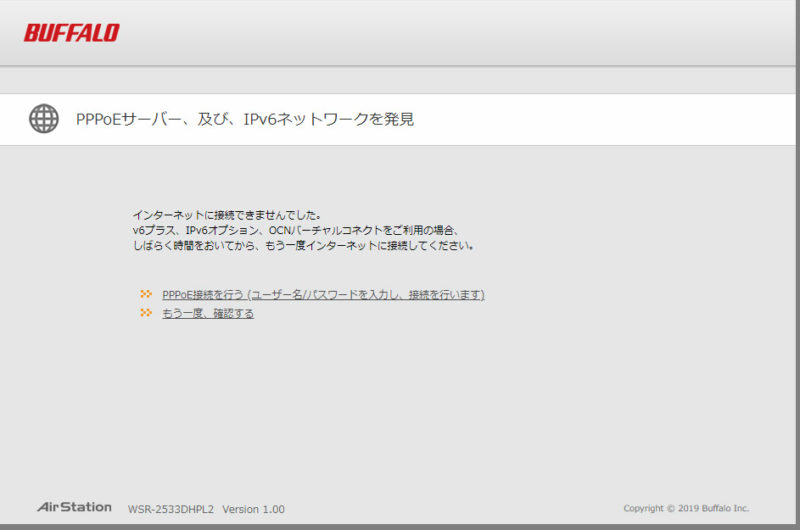Click arrow bullet beside もう一度、確認する
The height and width of the screenshot is (530, 800).
point(146,312)
